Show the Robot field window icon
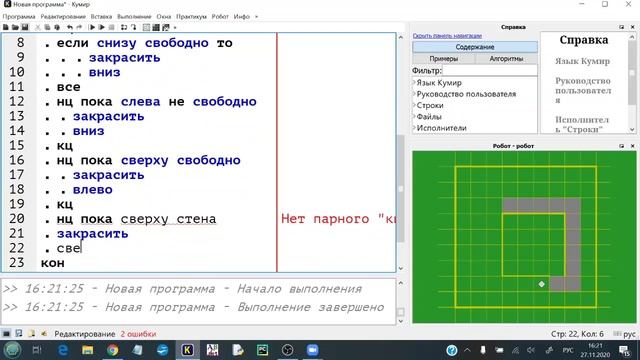Image resolution: width=640 pixels, height=360 pixels. point(146,27)
